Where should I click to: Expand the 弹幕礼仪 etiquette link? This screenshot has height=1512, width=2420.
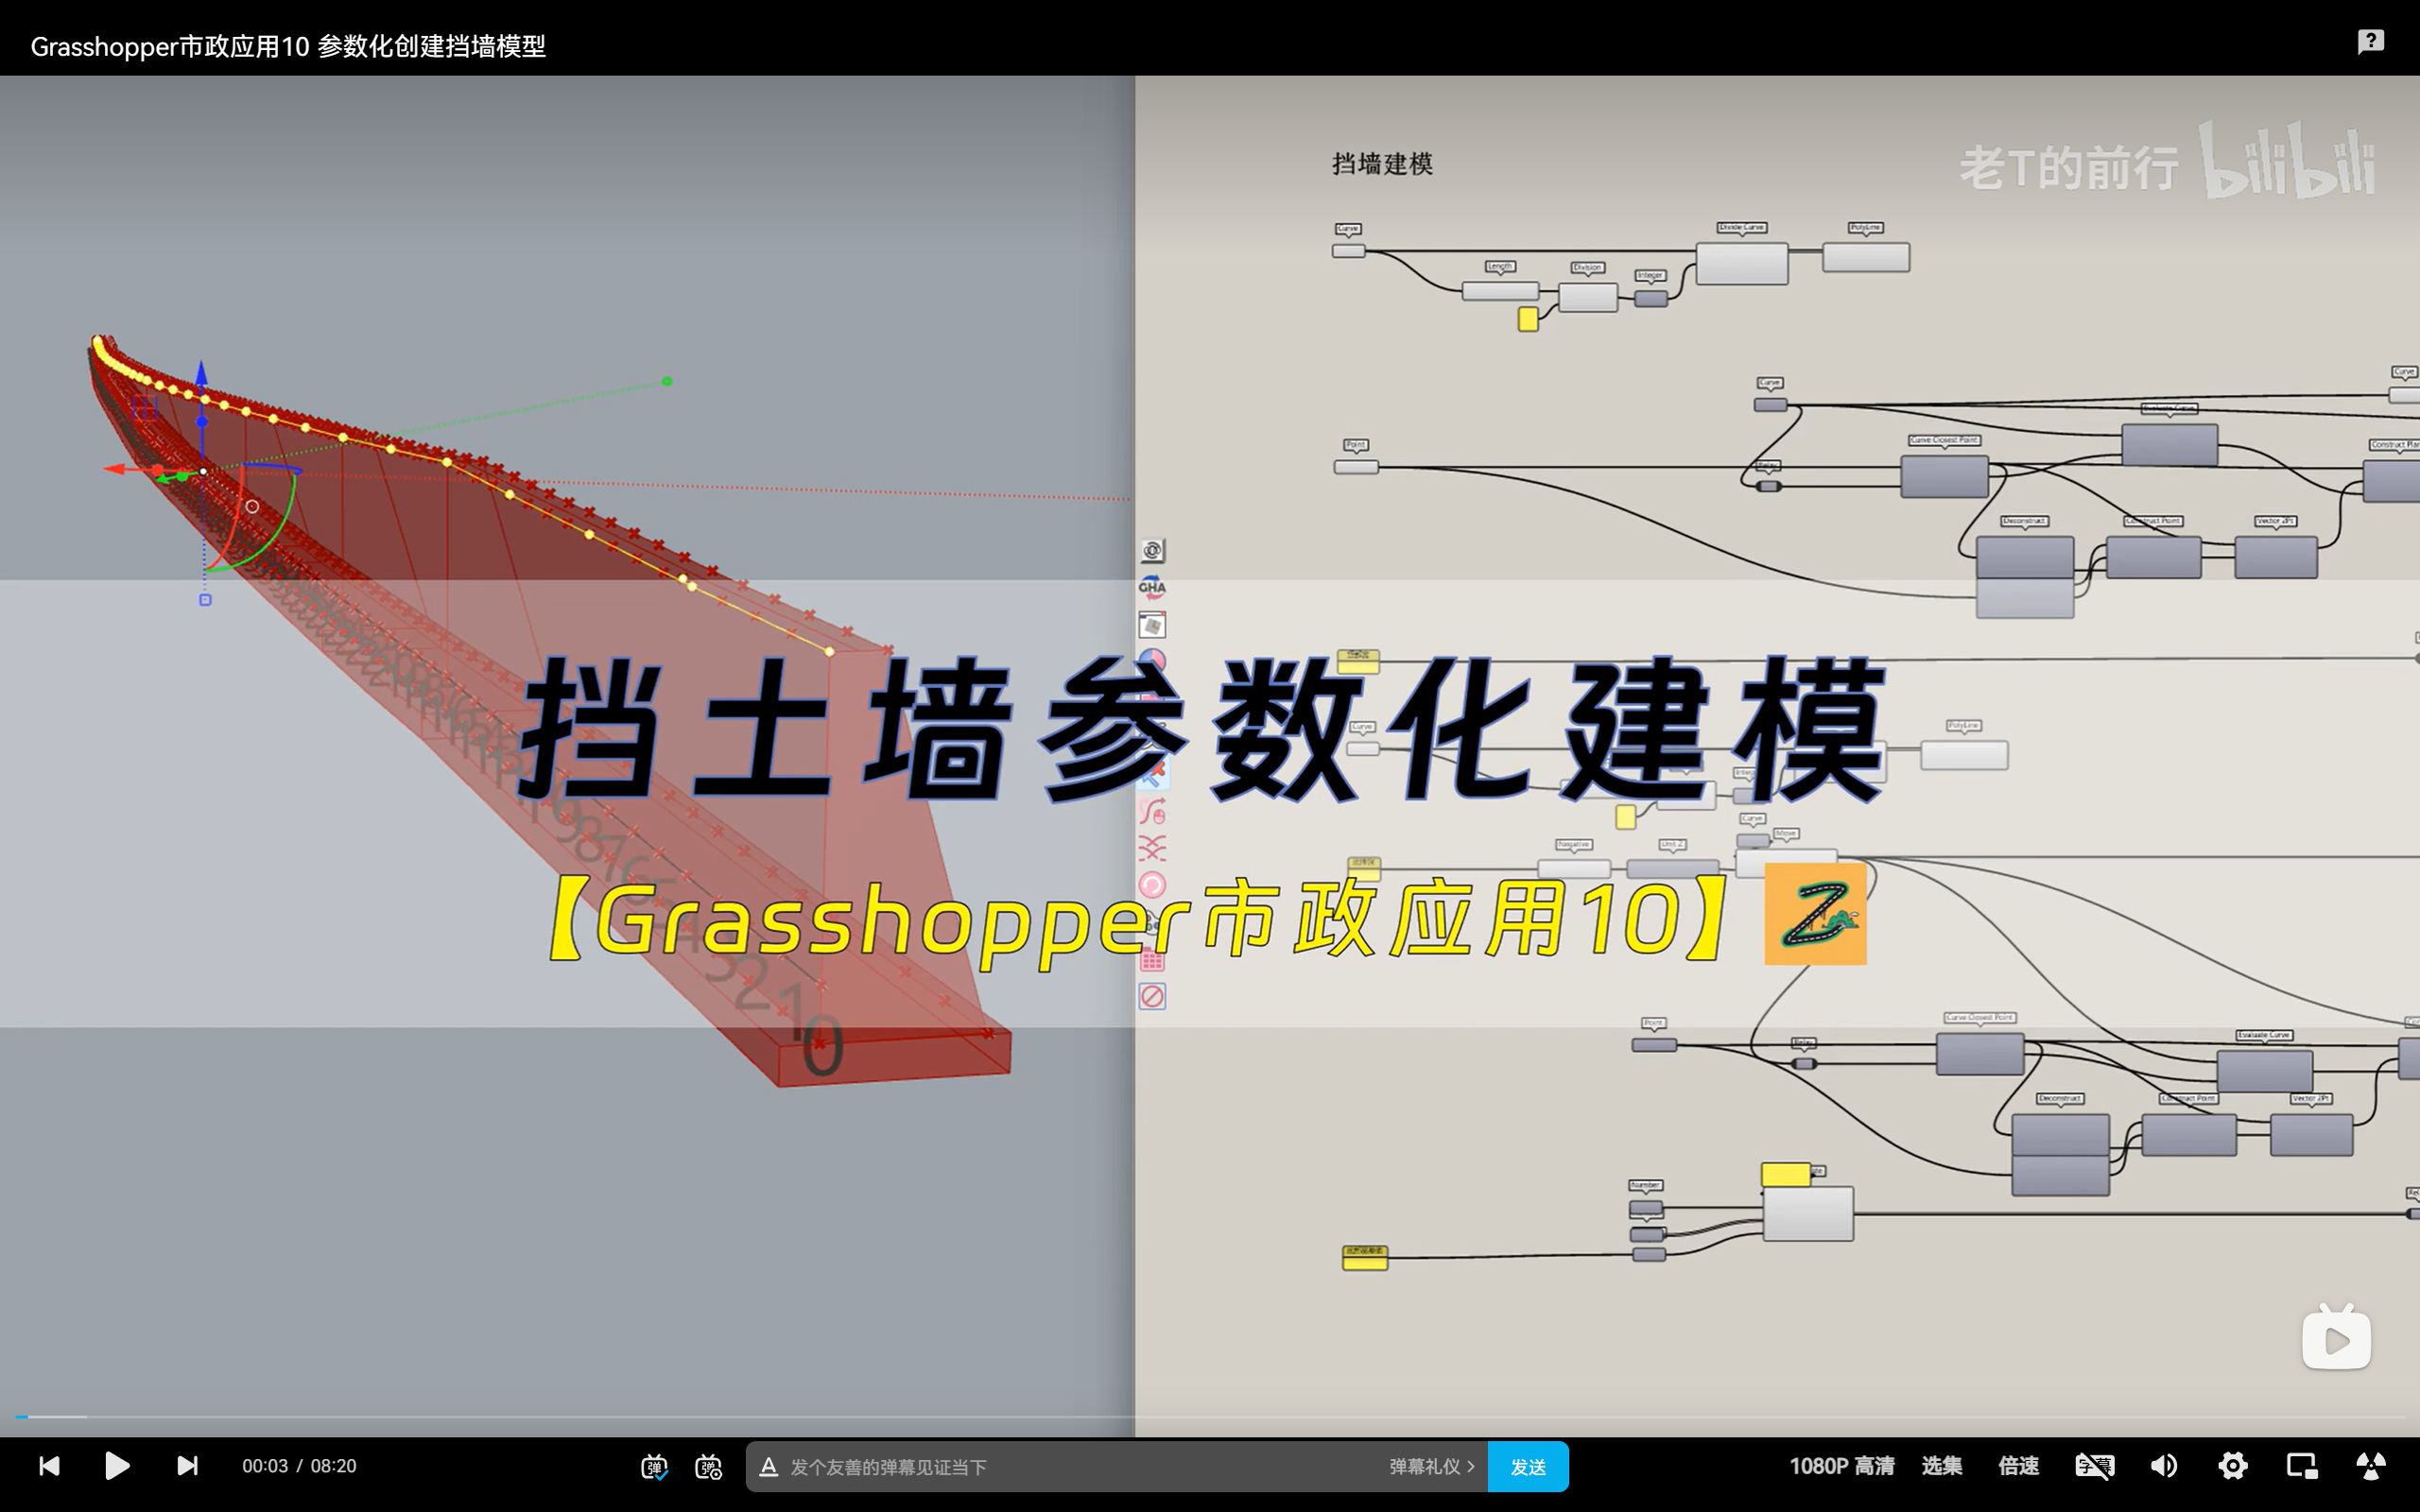tap(1431, 1467)
